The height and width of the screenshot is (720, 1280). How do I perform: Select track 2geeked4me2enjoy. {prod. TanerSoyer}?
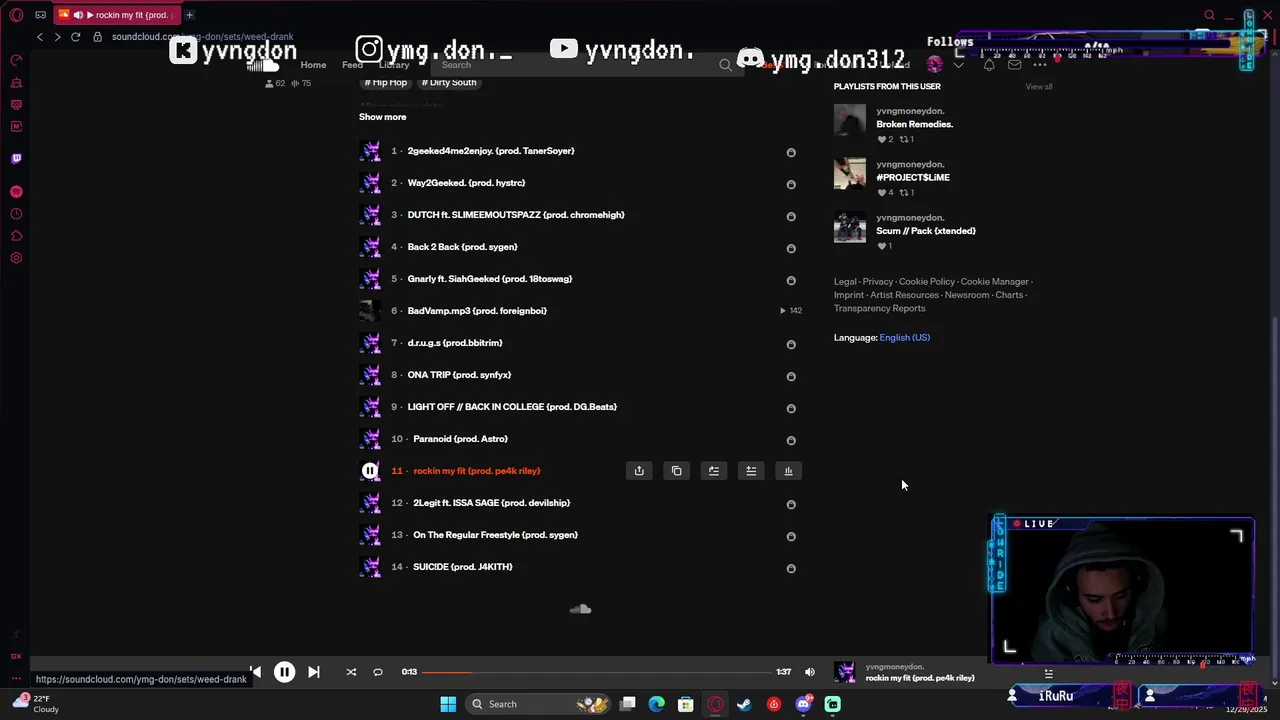pyautogui.click(x=491, y=151)
